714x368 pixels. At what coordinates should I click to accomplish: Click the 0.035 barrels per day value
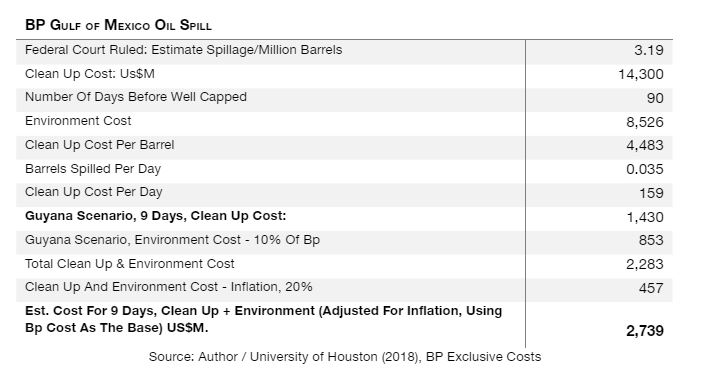645,169
